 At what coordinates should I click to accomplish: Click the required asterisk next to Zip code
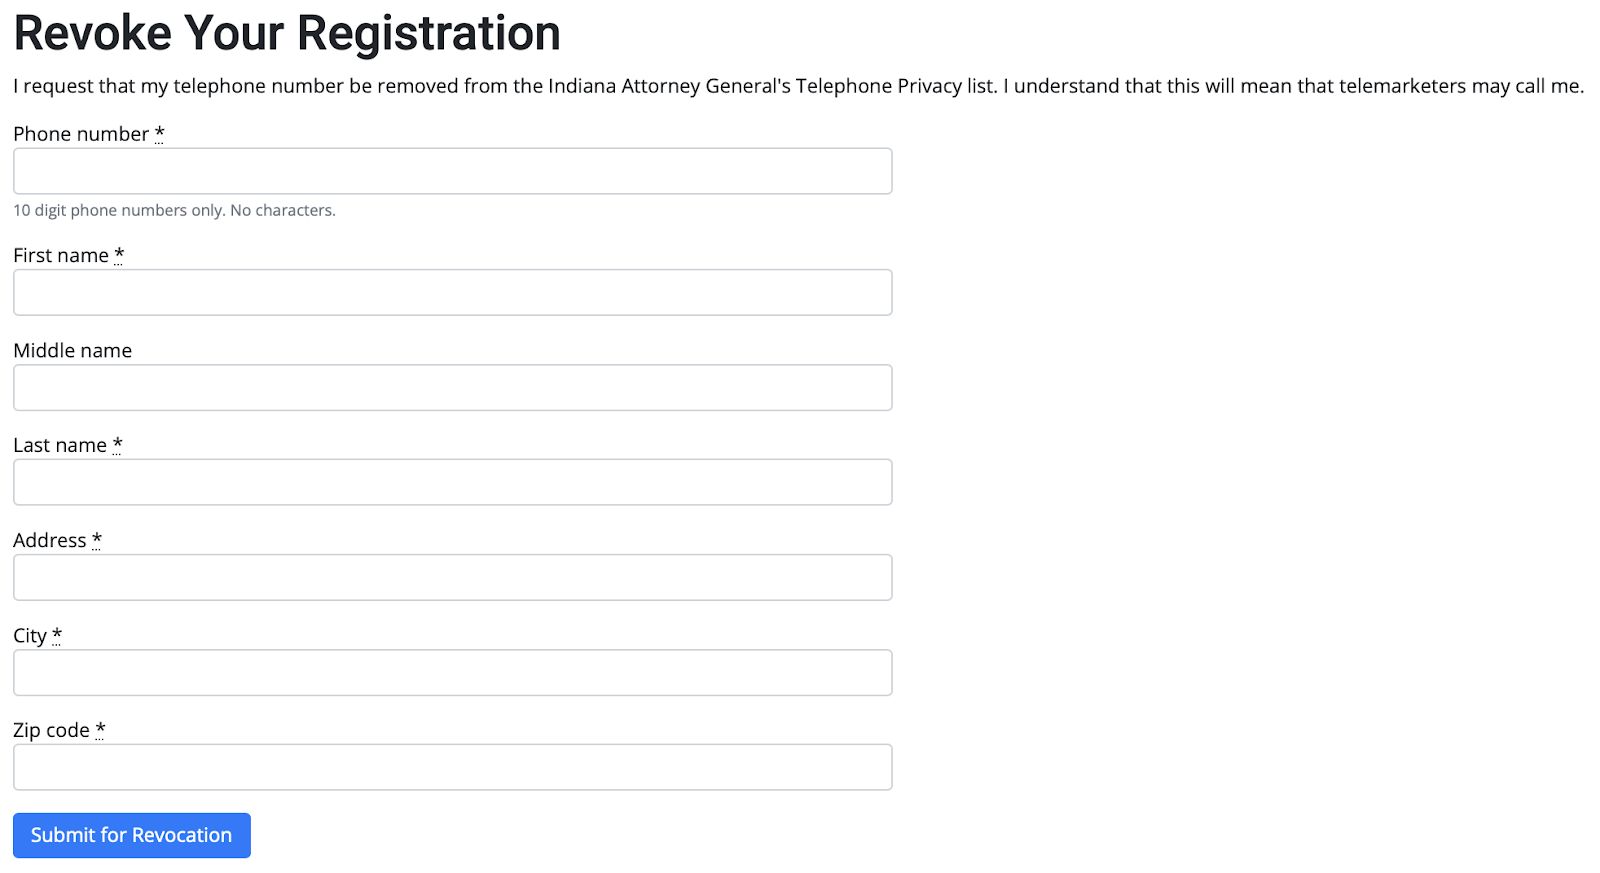[x=100, y=729]
